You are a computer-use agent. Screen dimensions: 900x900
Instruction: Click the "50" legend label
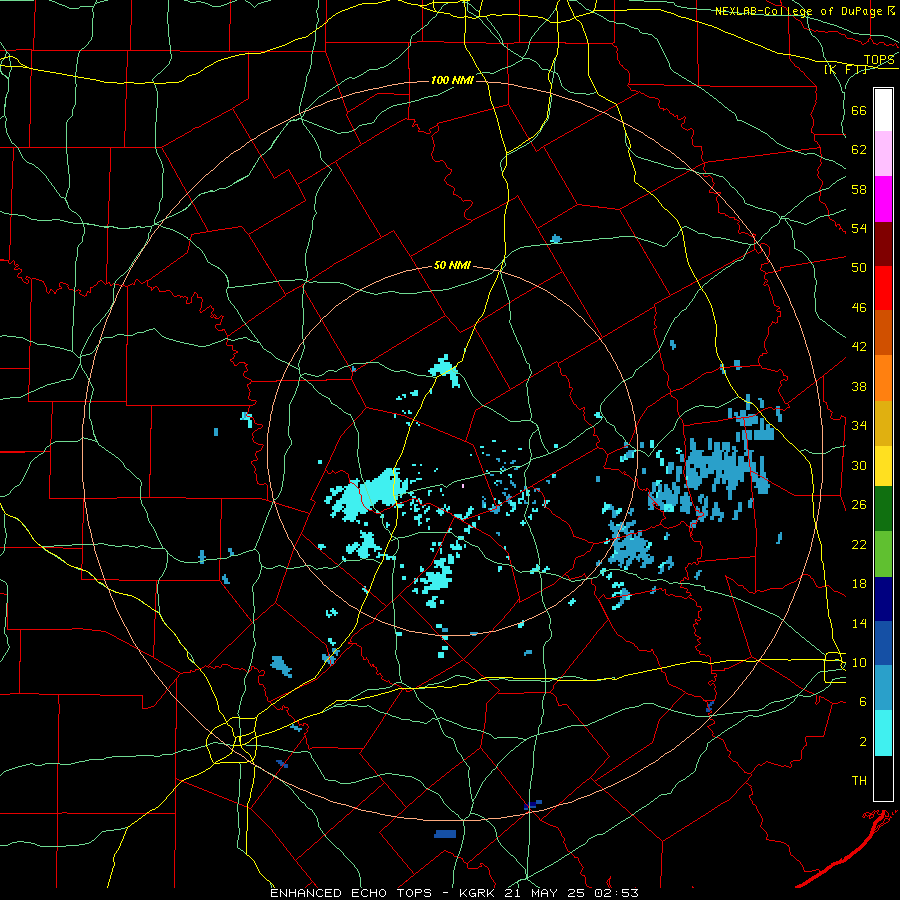(859, 268)
